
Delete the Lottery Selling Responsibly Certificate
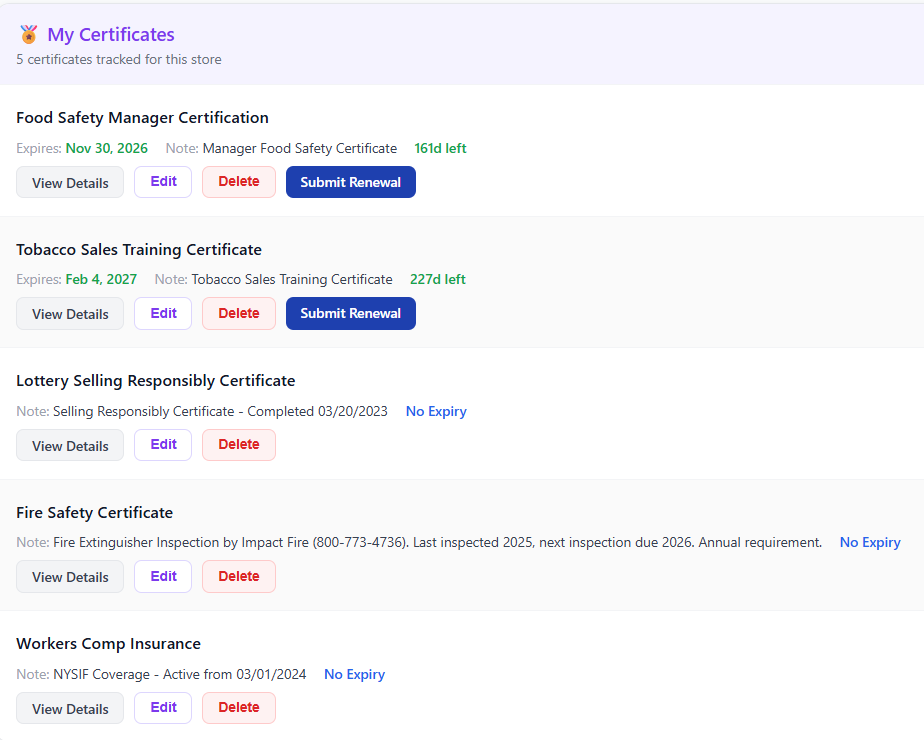click(x=239, y=445)
